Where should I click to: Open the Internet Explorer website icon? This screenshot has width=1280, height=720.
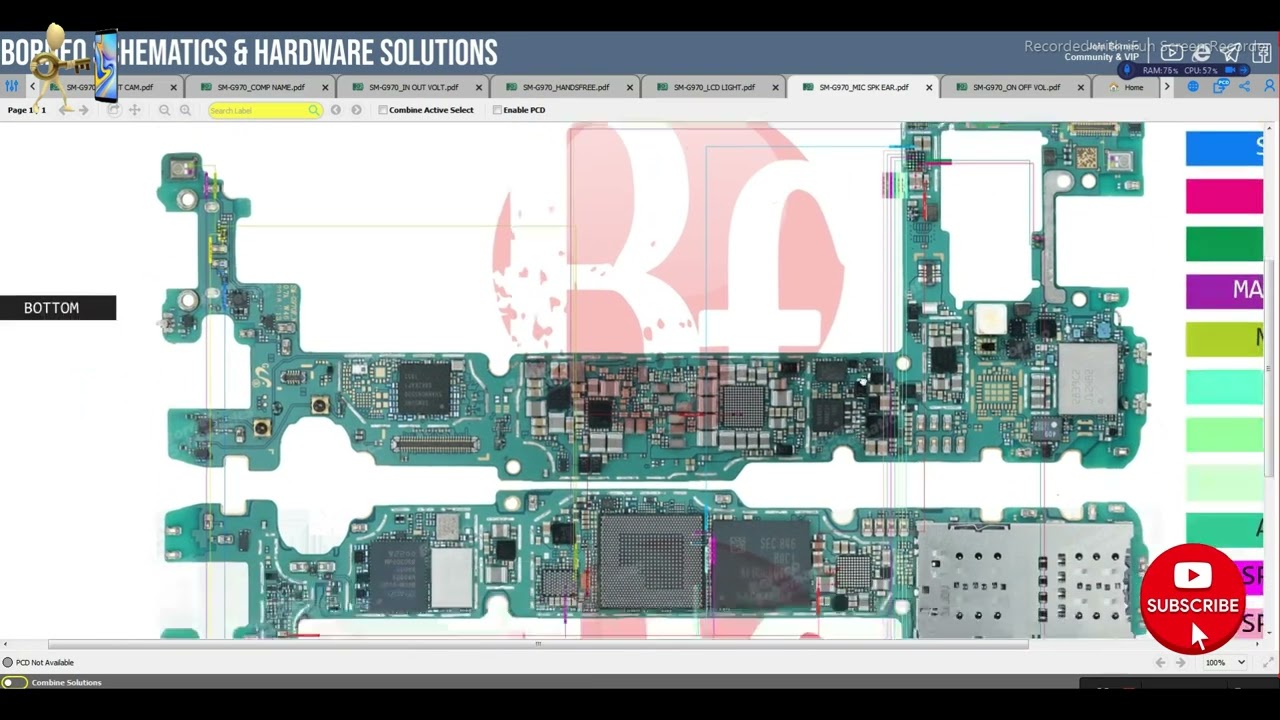point(1201,53)
